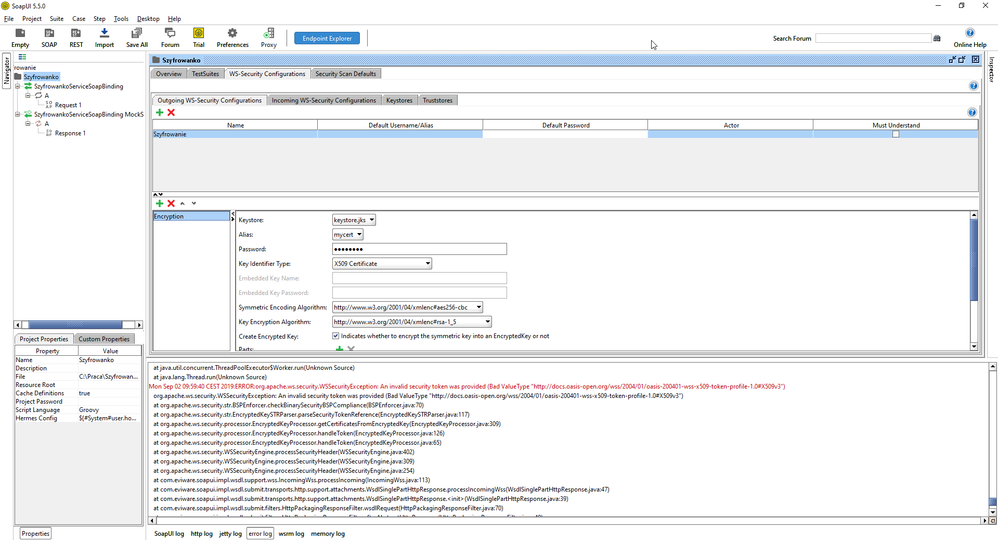Open the Tools menu
Viewport: 998px width, 540px height.
click(121, 19)
